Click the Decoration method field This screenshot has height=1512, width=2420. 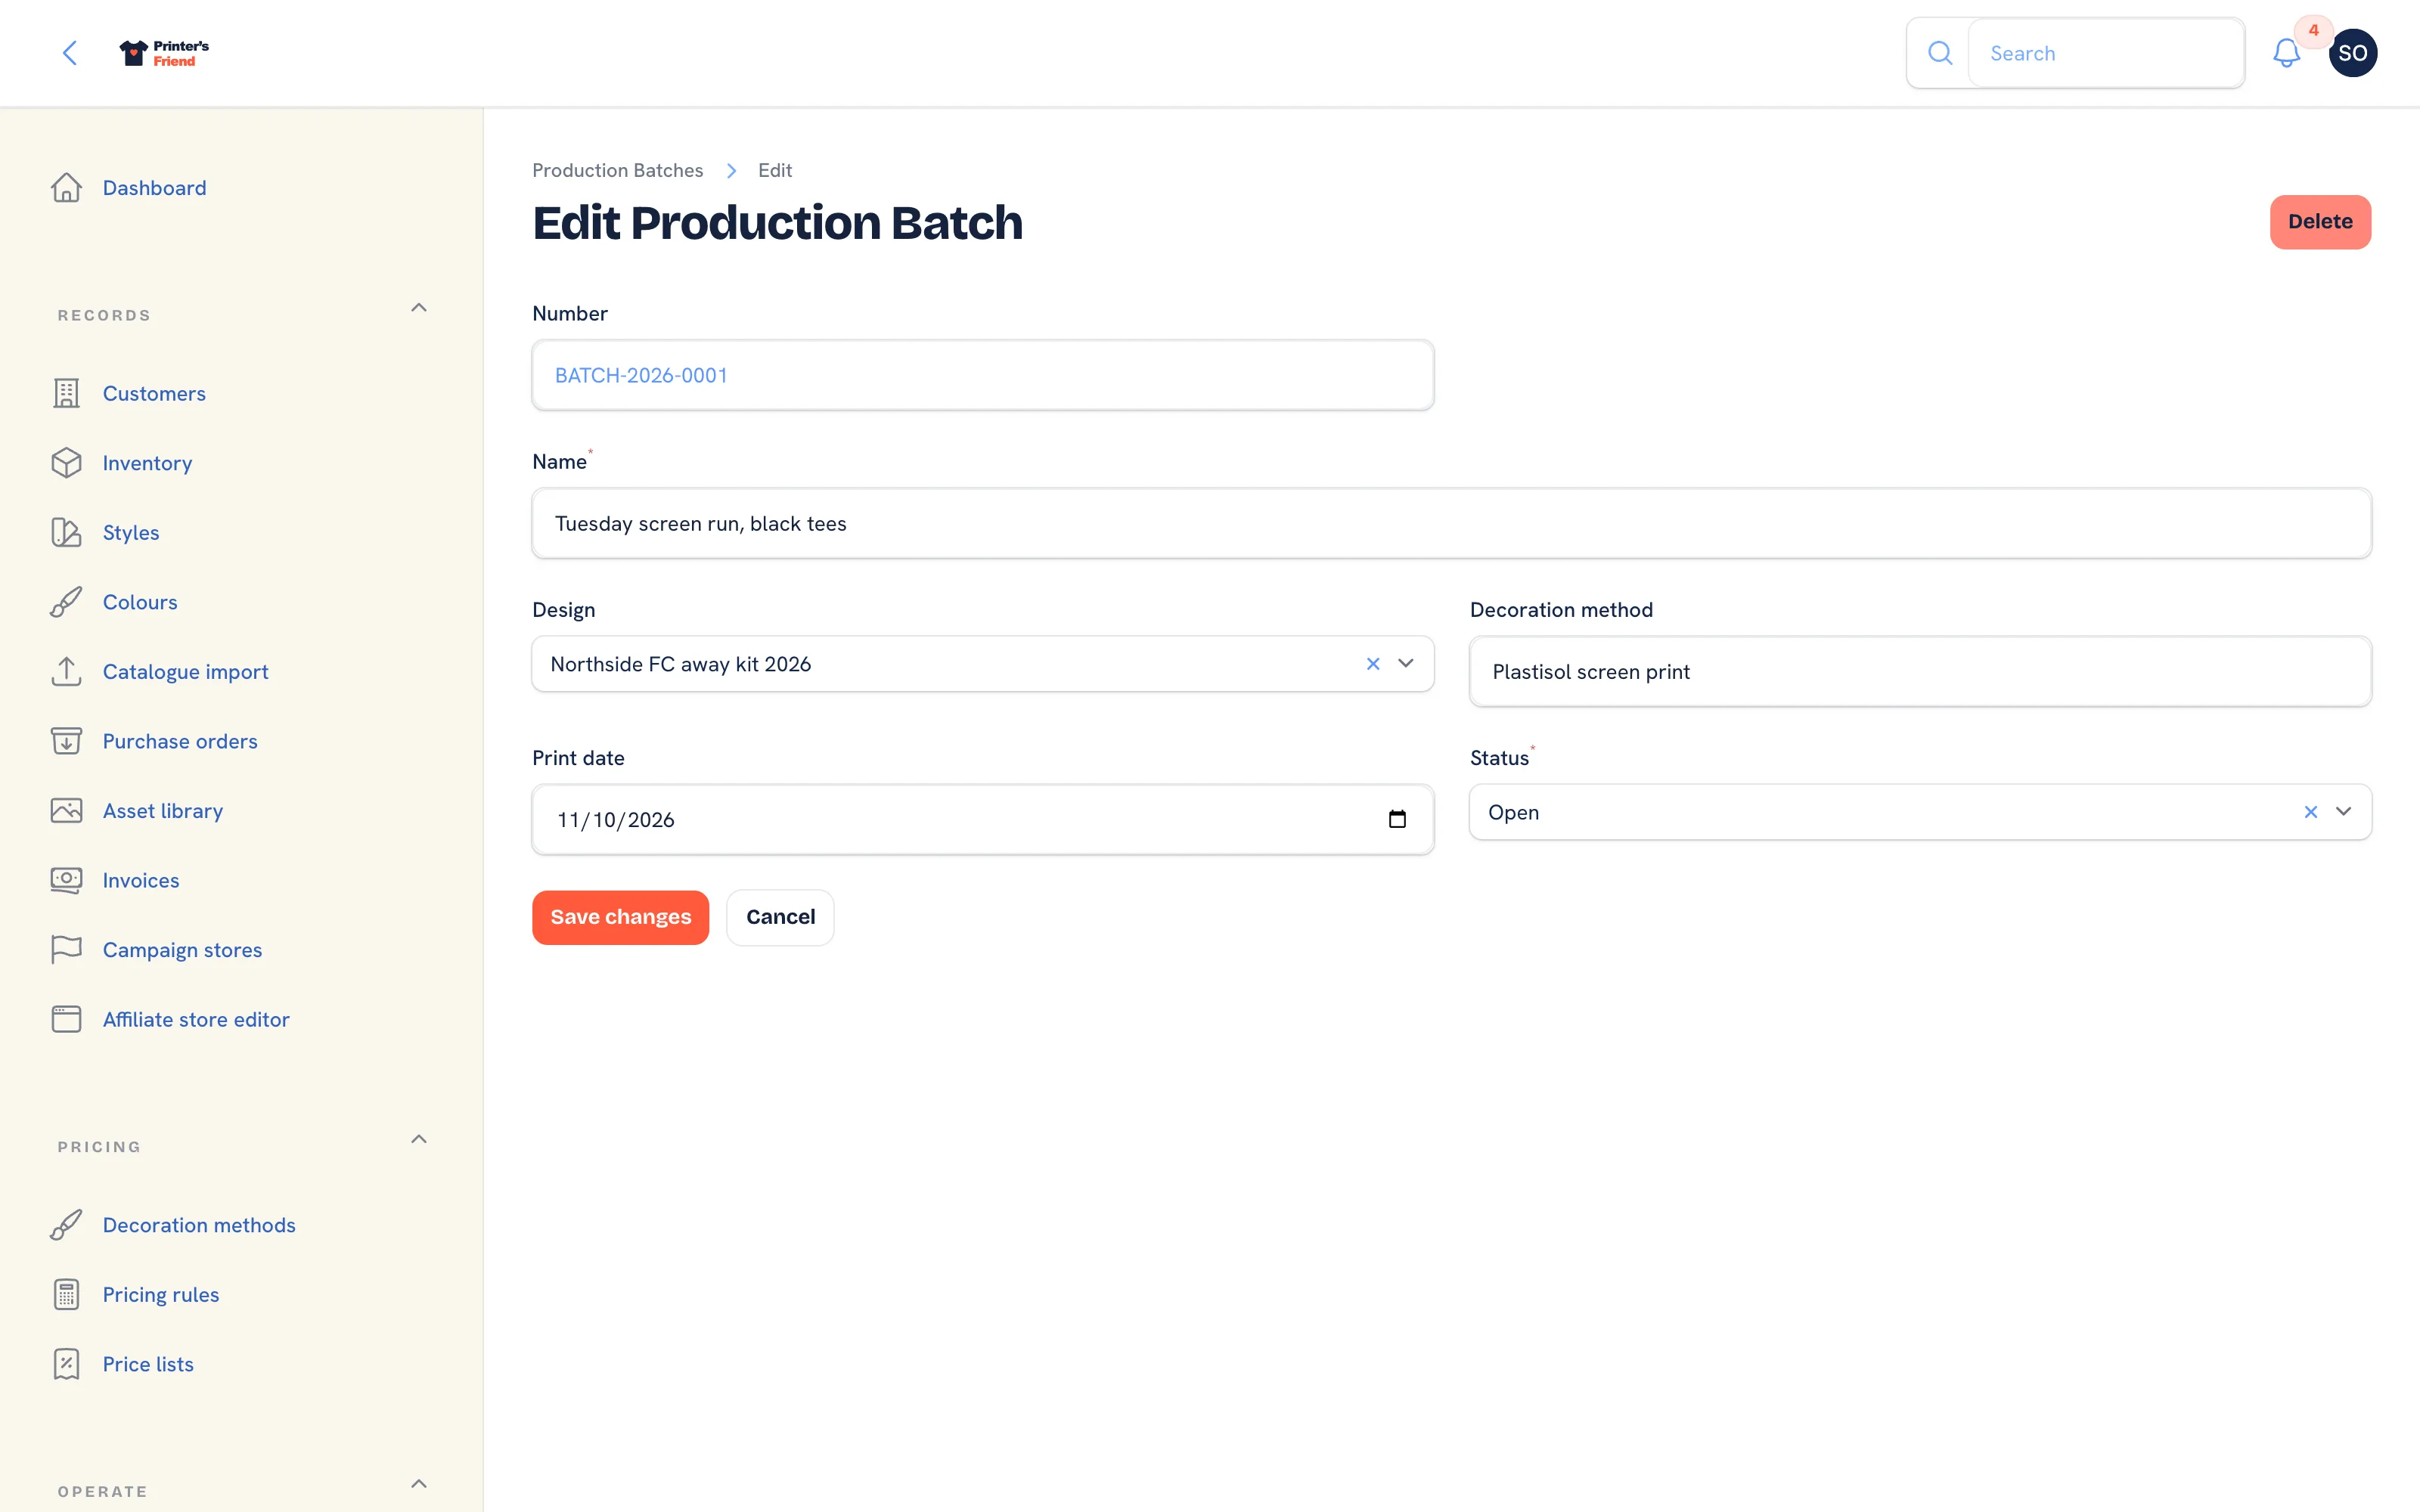pos(1920,671)
